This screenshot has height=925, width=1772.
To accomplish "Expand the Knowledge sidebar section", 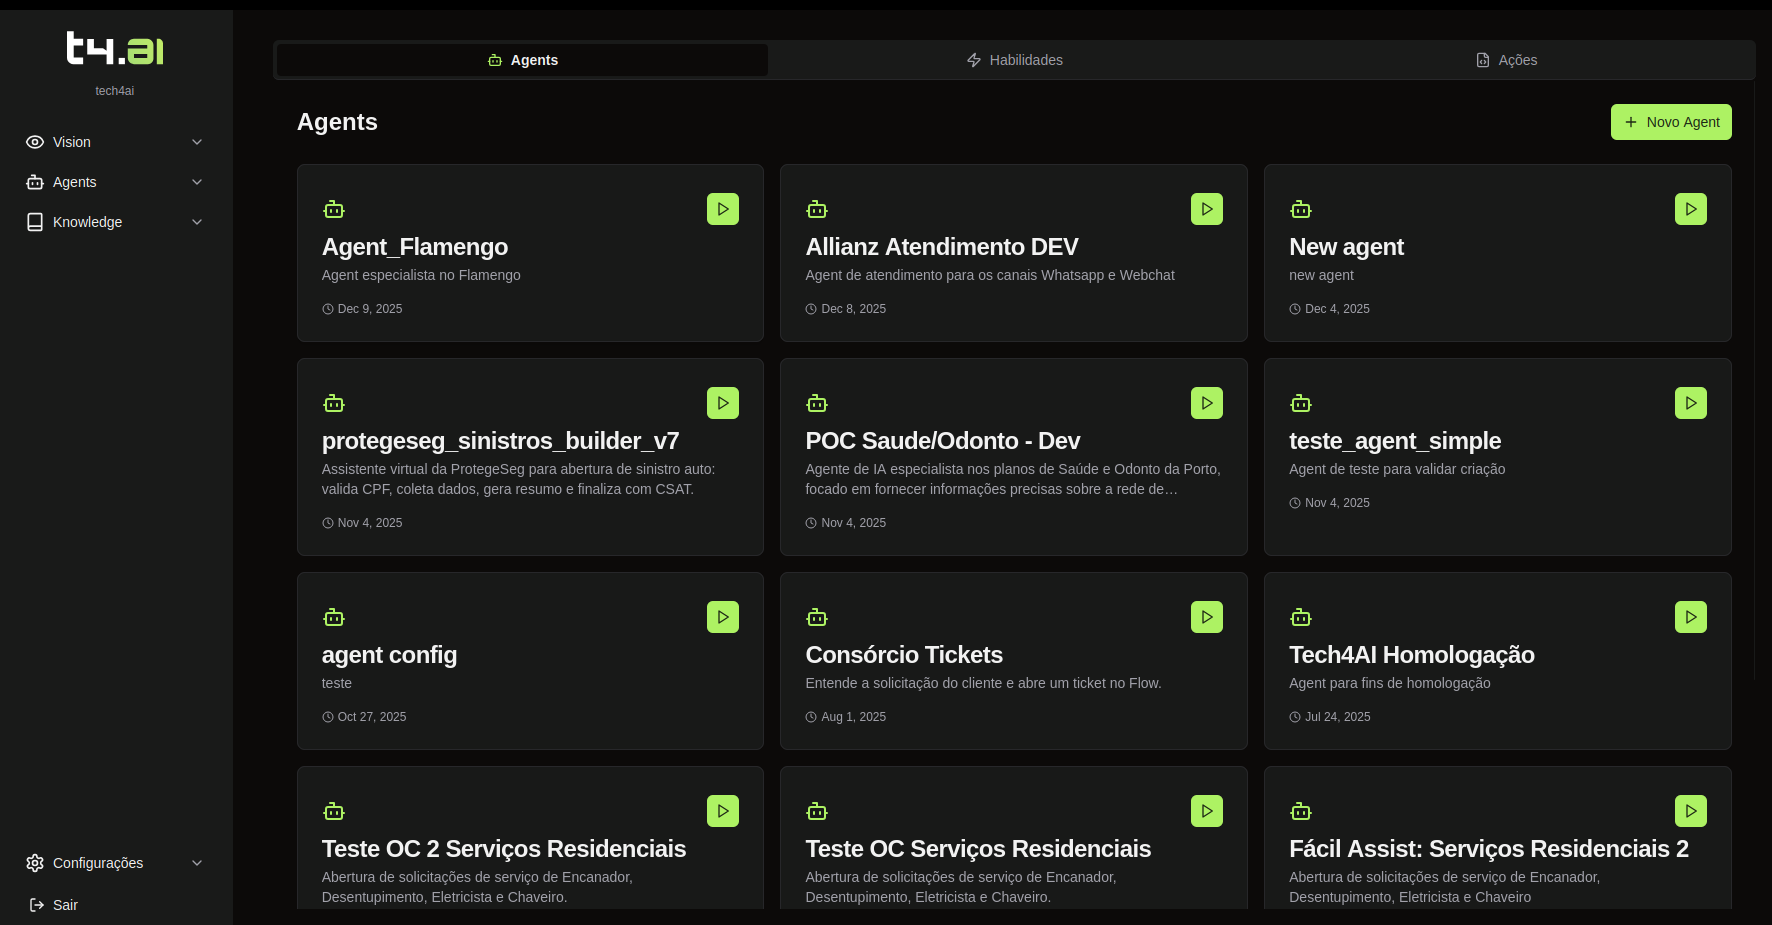I will coord(115,222).
